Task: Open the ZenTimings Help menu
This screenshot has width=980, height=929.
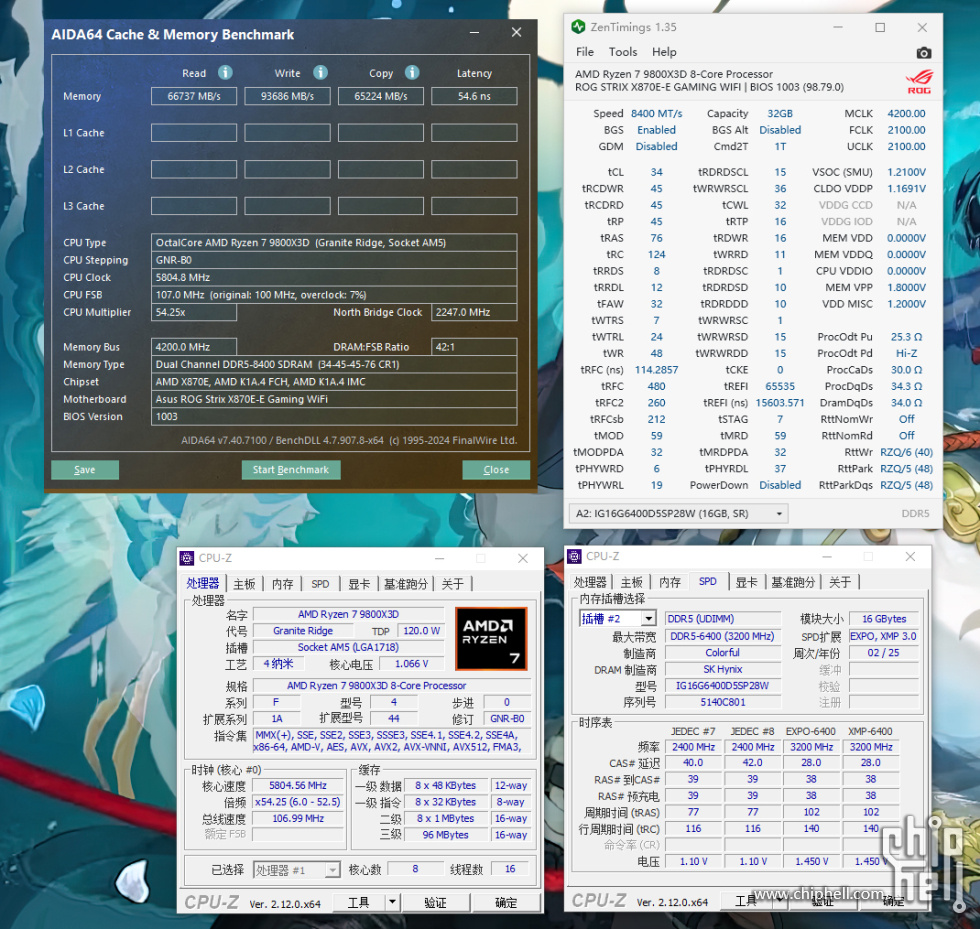Action: tap(664, 52)
